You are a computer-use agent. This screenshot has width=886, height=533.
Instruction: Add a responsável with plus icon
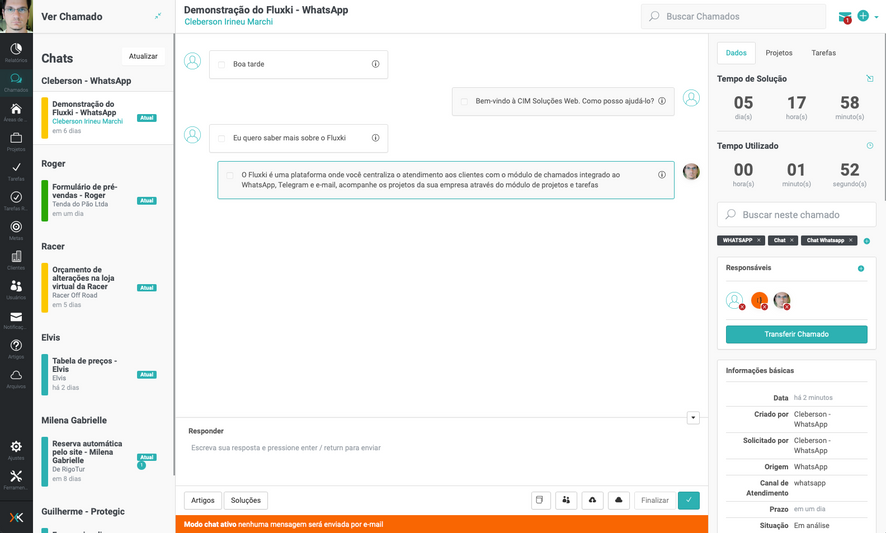point(861,268)
